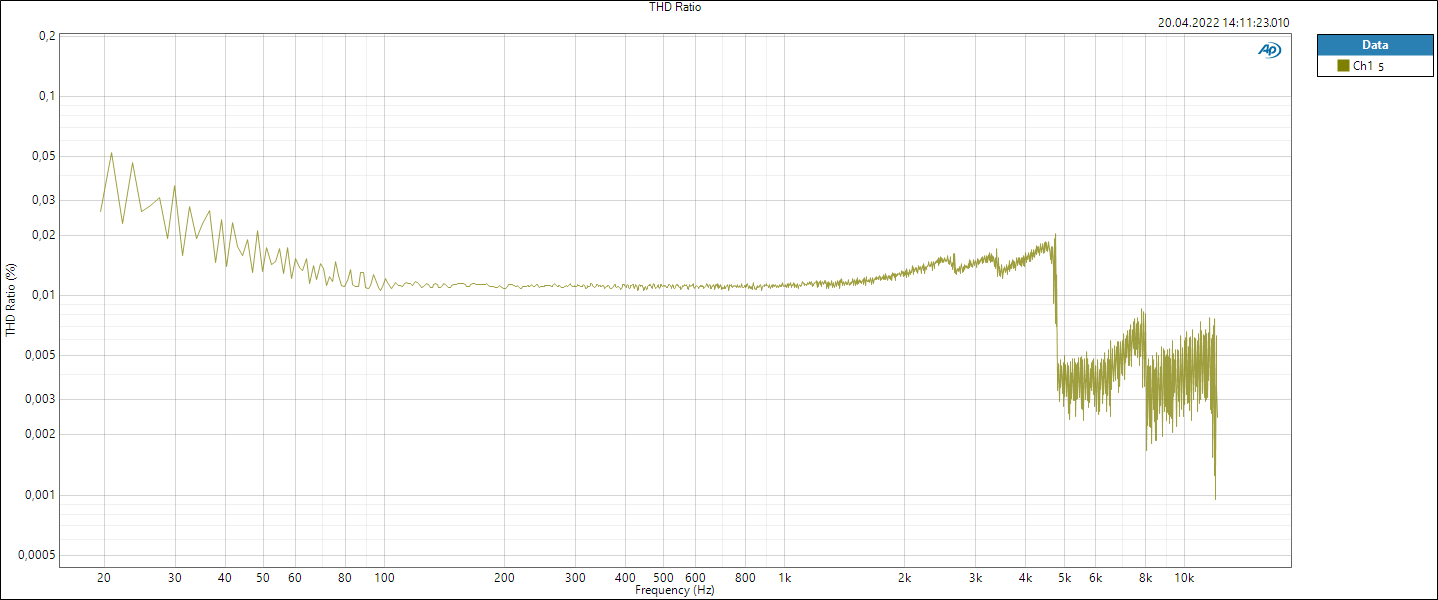Image resolution: width=1438 pixels, height=600 pixels.
Task: Click the 6k frequency tick label
Action: click(x=1095, y=578)
